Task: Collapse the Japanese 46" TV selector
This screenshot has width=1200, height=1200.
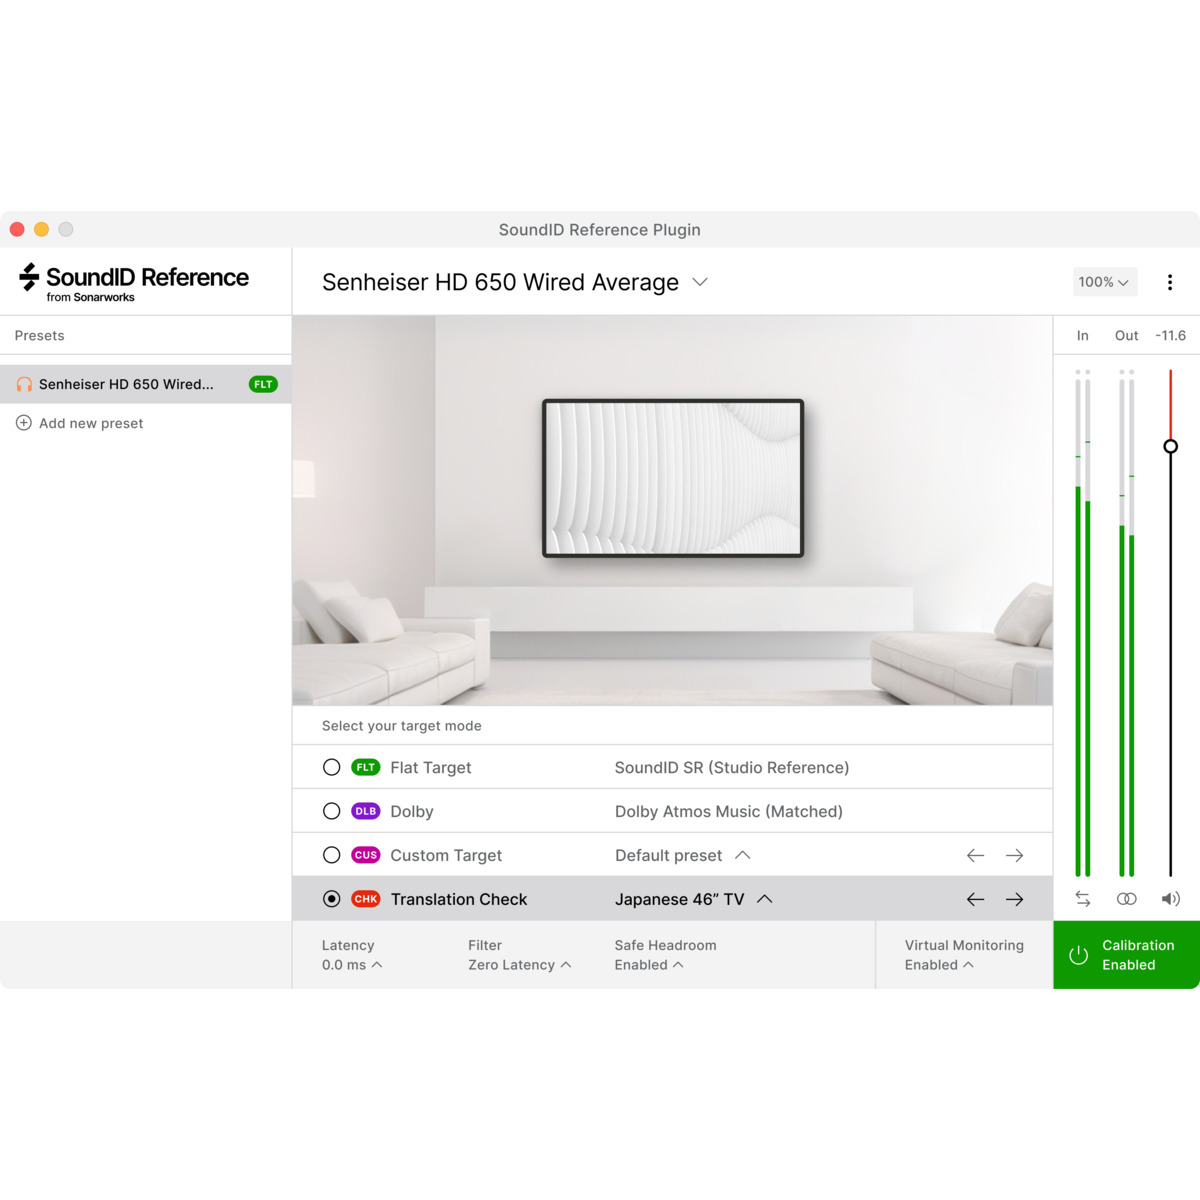Action: pos(764,898)
